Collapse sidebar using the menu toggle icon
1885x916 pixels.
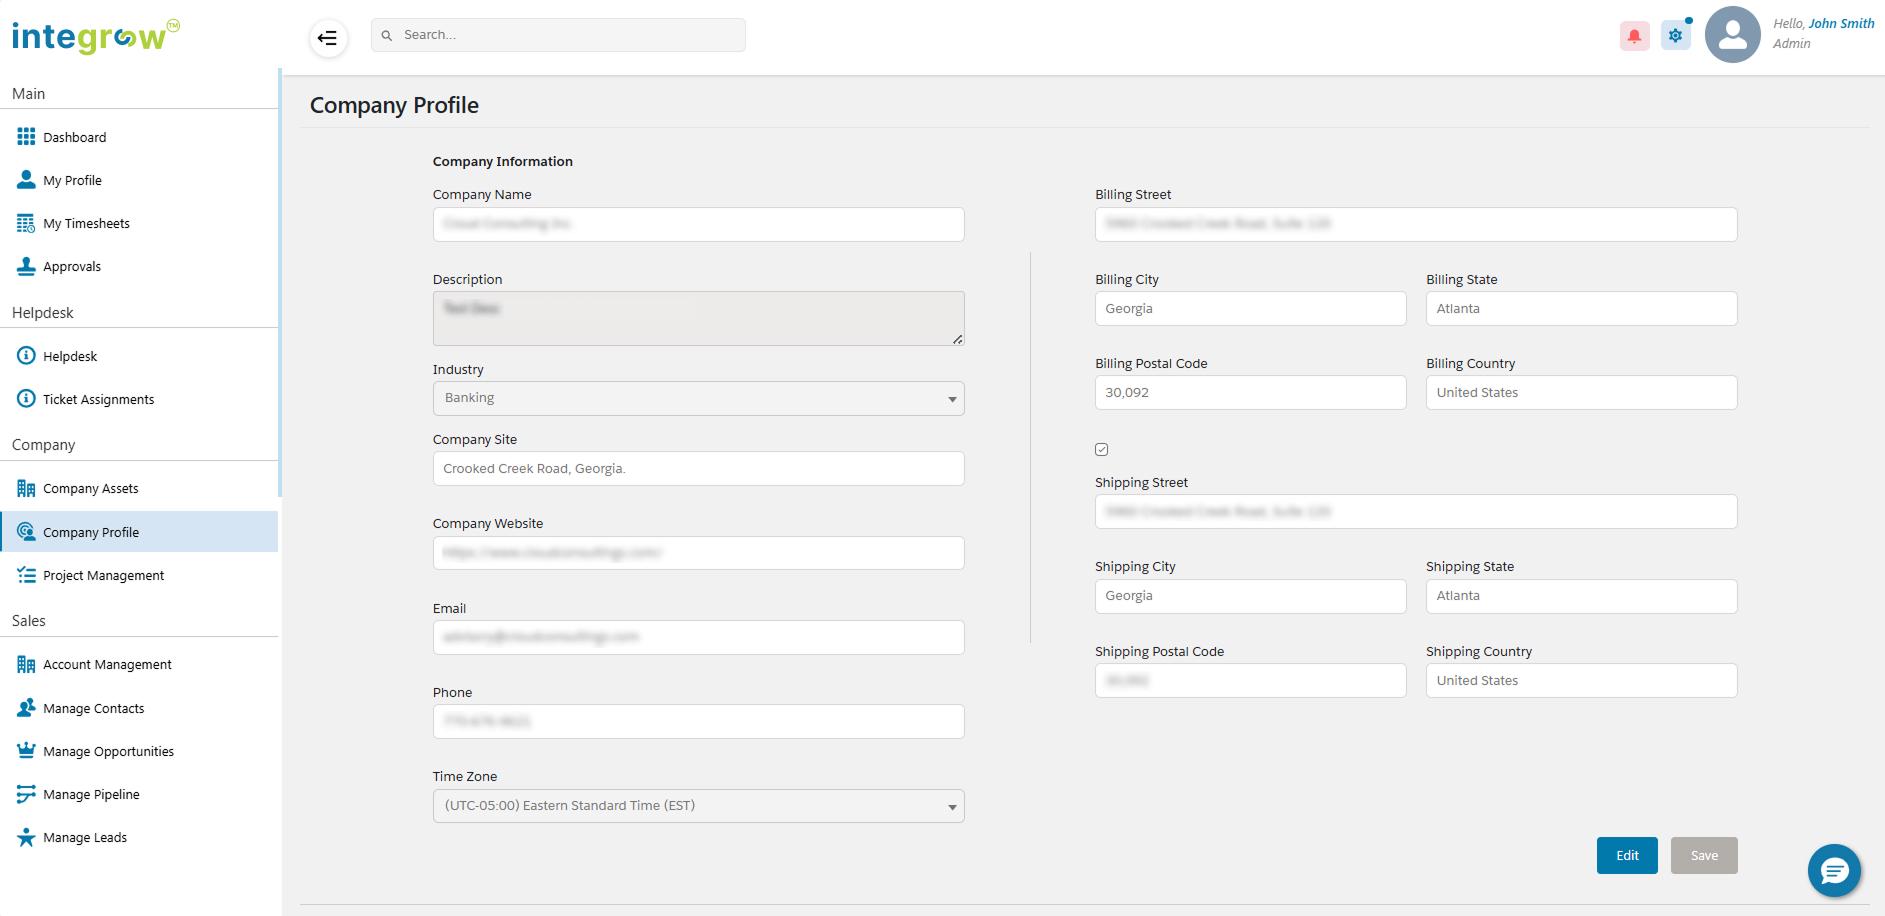(327, 39)
